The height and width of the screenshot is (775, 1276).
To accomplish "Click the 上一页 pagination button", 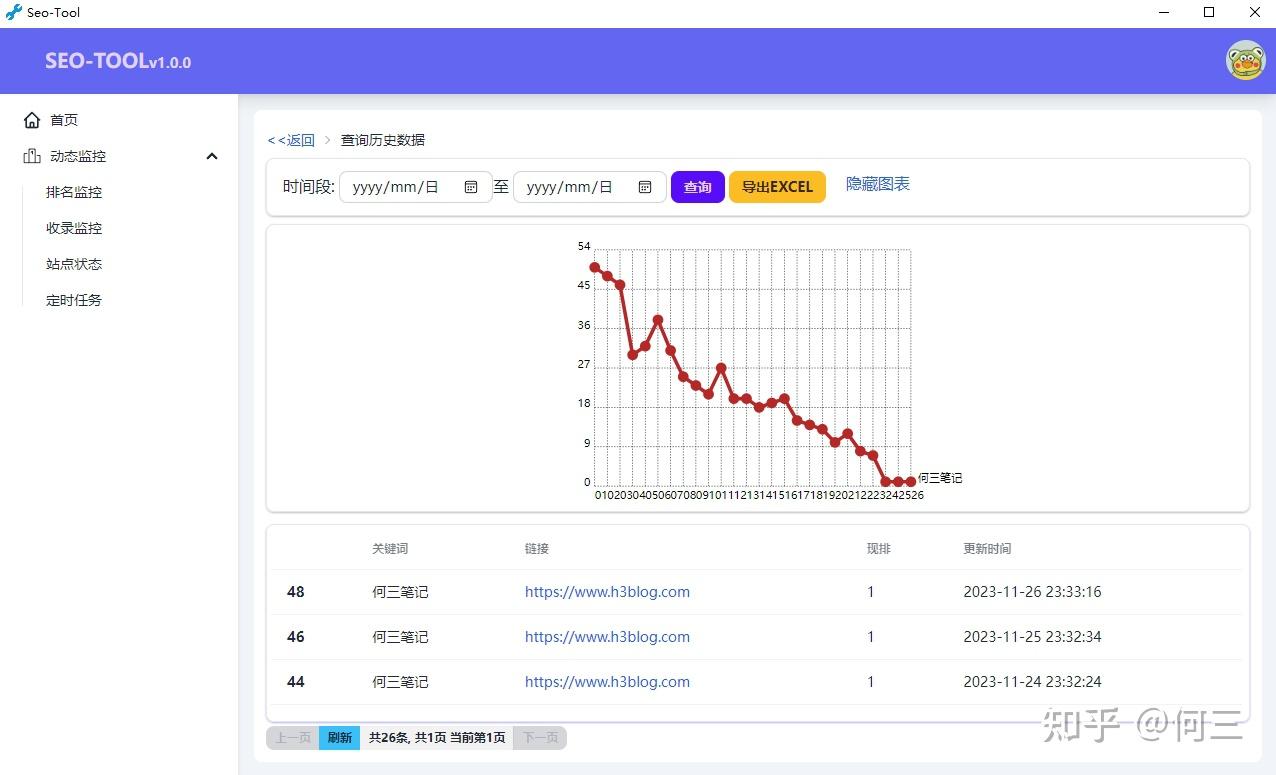I will pos(293,738).
